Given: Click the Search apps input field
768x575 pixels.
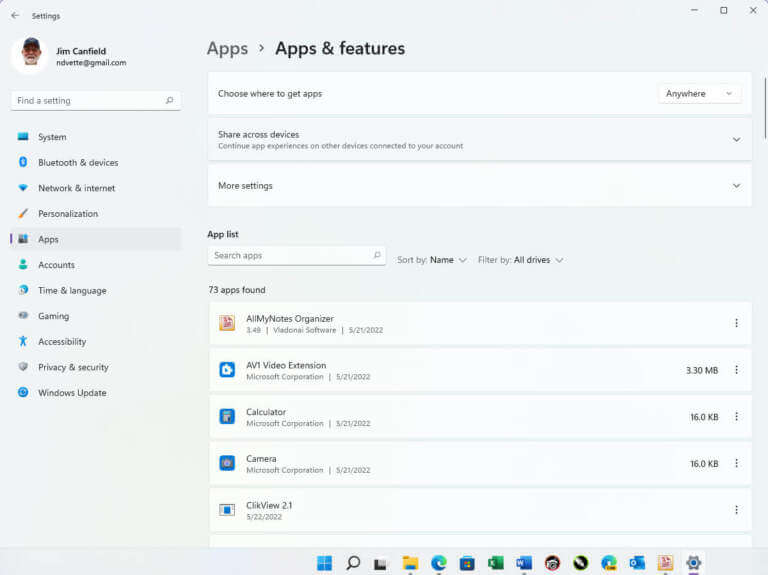Looking at the screenshot, I should [x=296, y=256].
